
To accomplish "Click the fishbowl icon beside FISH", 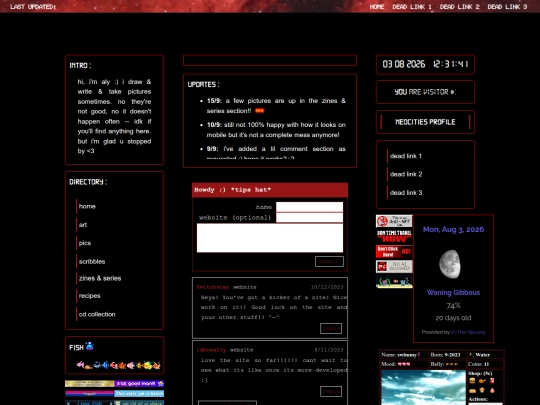I will coord(90,346).
